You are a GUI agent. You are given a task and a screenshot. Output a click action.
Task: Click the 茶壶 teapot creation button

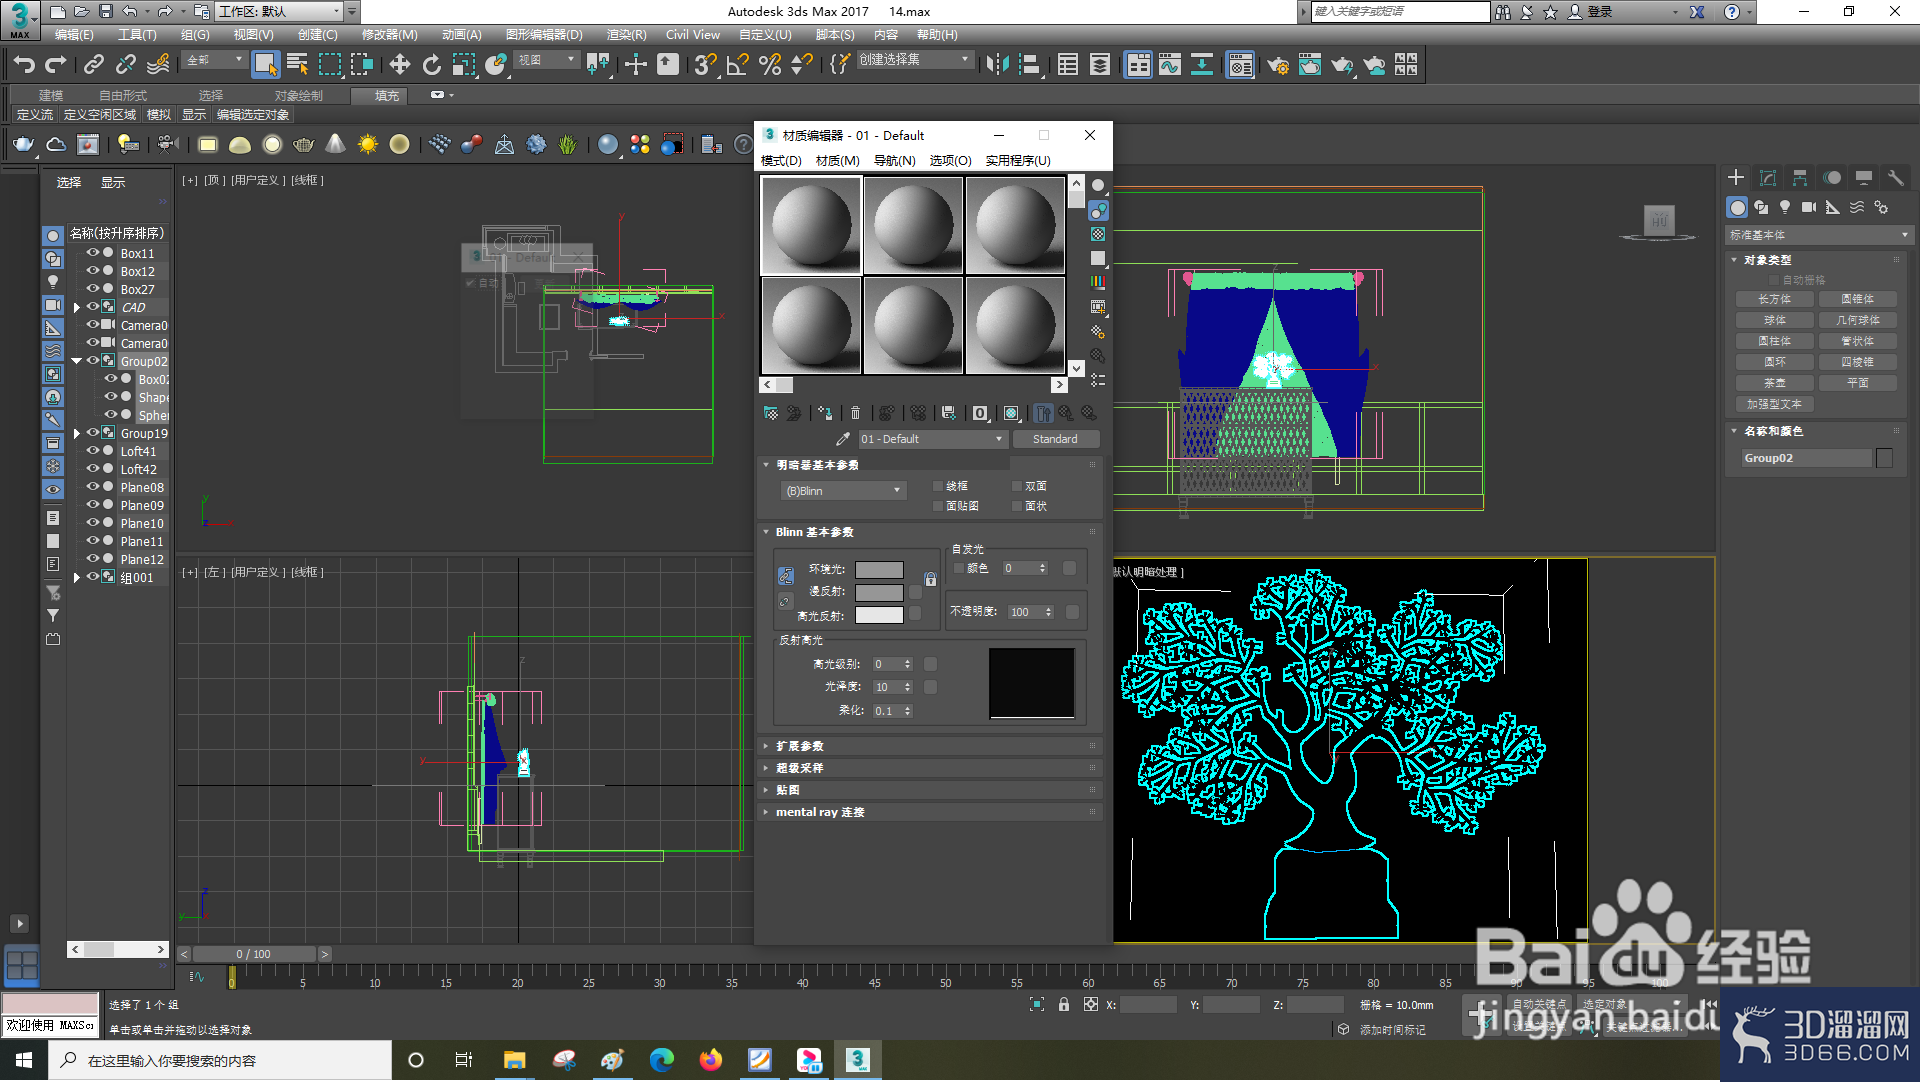tap(1773, 382)
